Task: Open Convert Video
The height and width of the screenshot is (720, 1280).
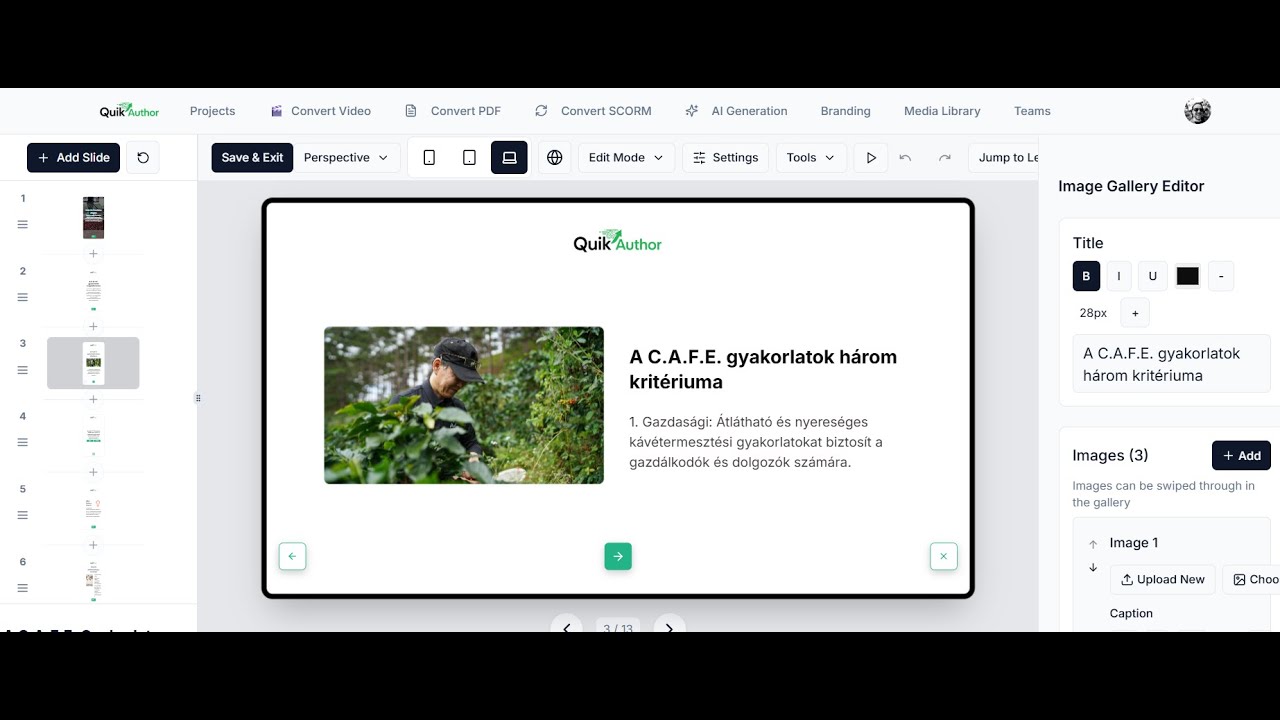Action: 320,111
